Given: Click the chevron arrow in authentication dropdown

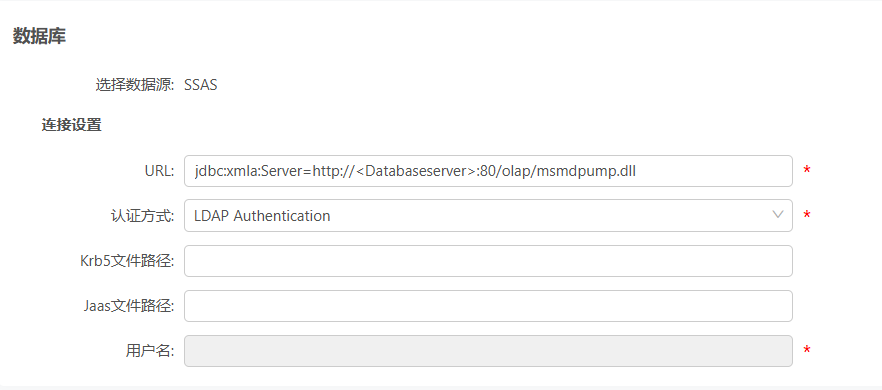Looking at the screenshot, I should point(778,214).
